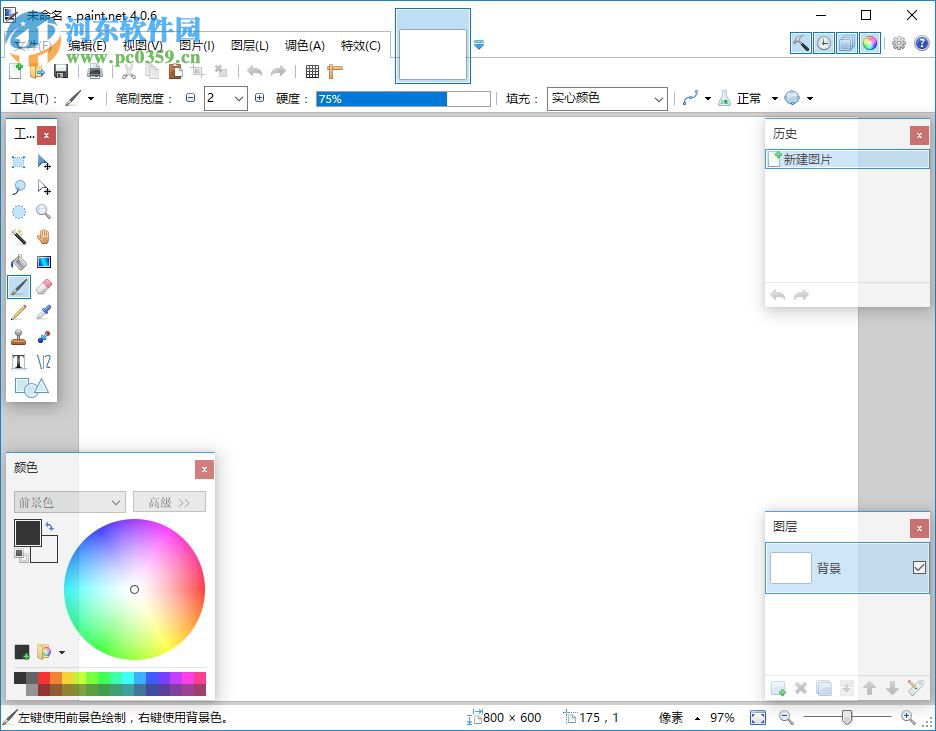Toggle the gridlines display in the toolbar
Viewport: 936px width, 731px height.
312,70
